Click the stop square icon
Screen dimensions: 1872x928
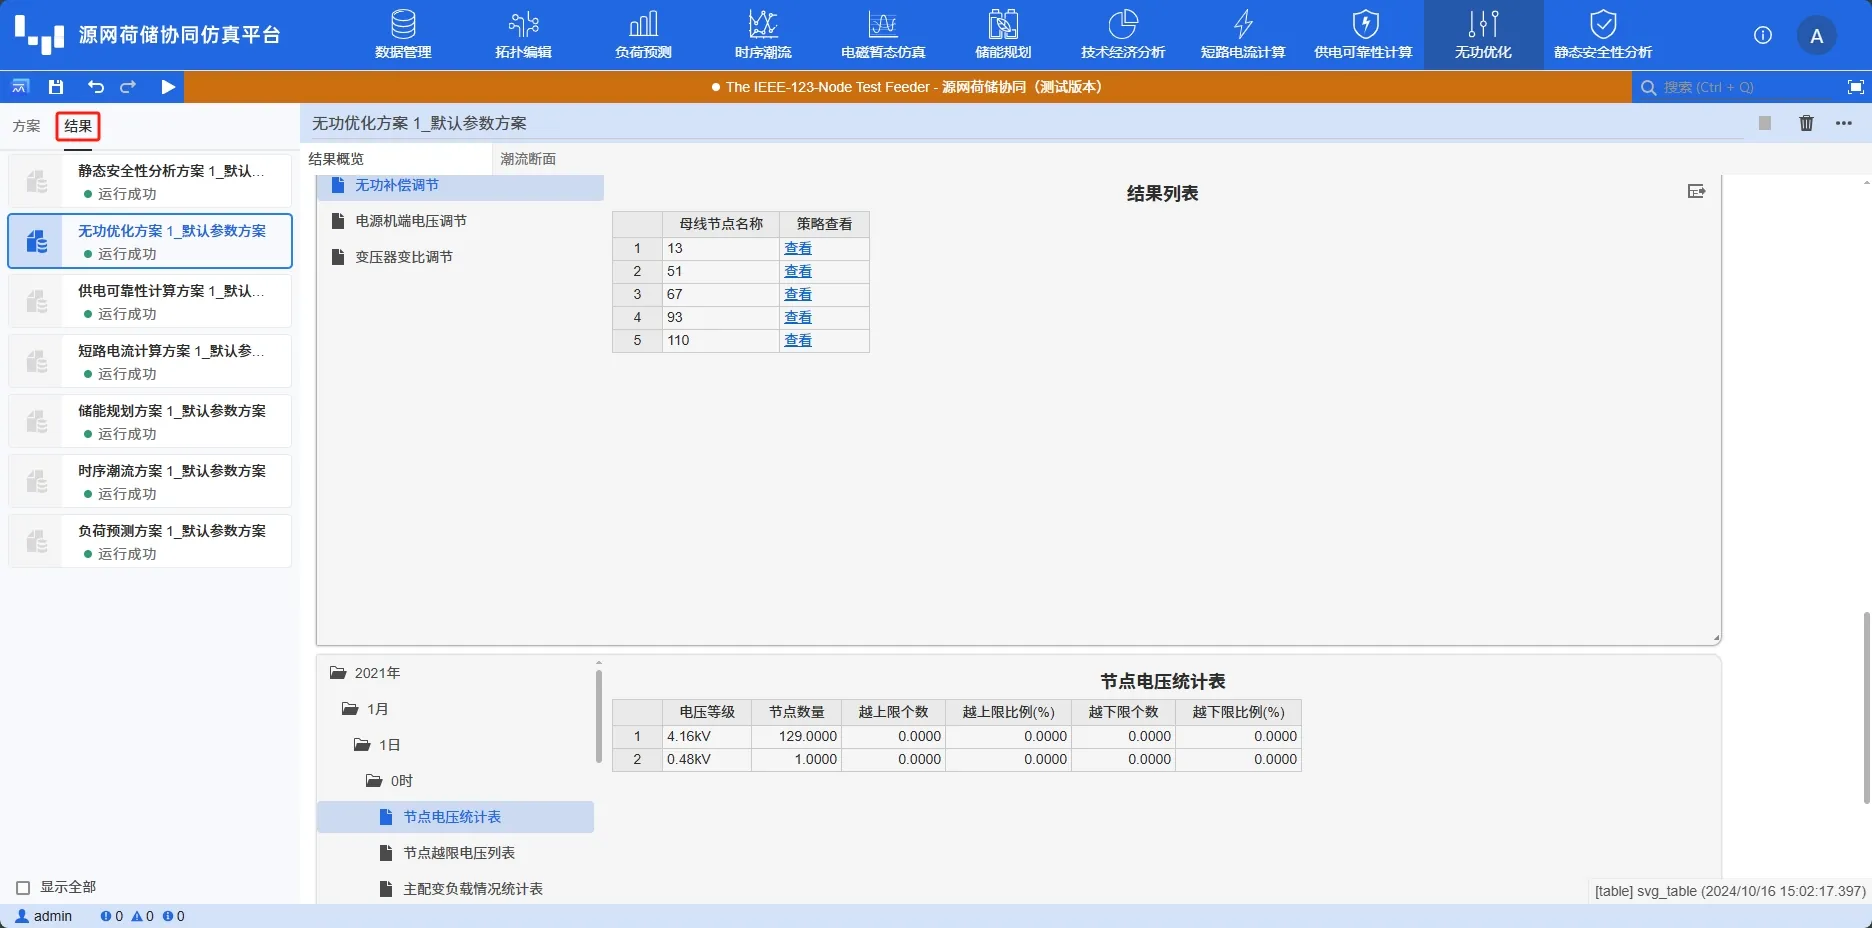point(1765,123)
